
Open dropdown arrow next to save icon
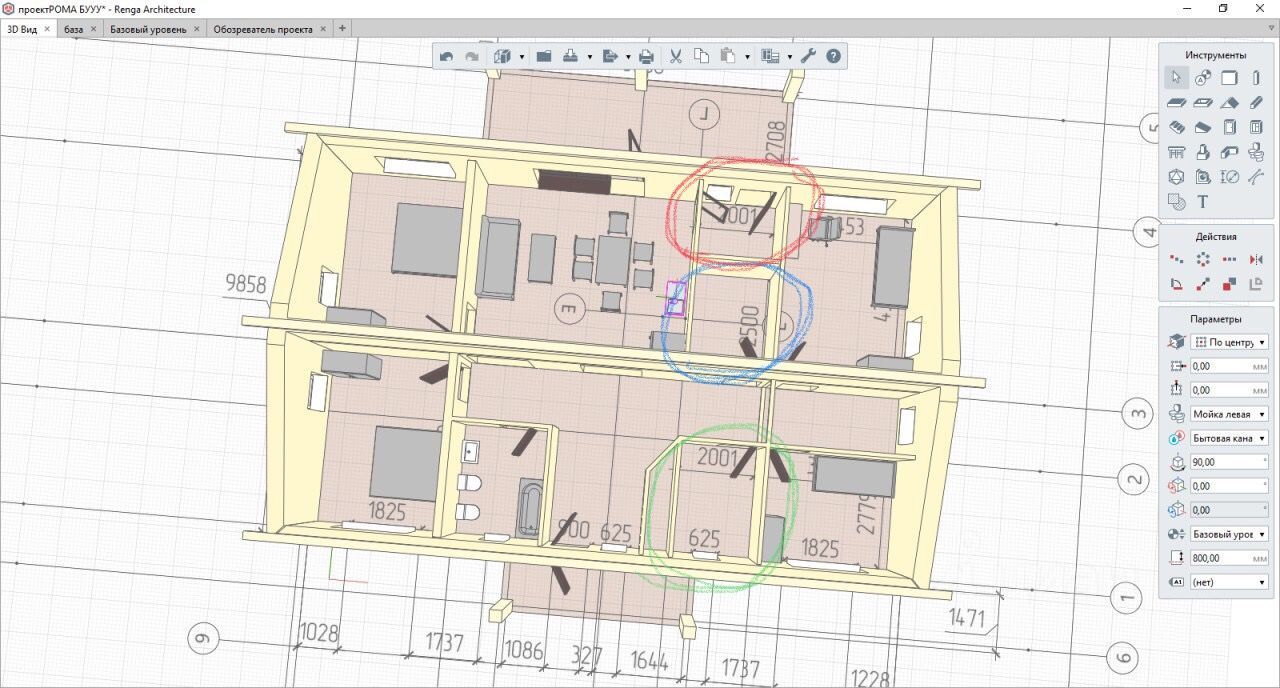tap(590, 57)
